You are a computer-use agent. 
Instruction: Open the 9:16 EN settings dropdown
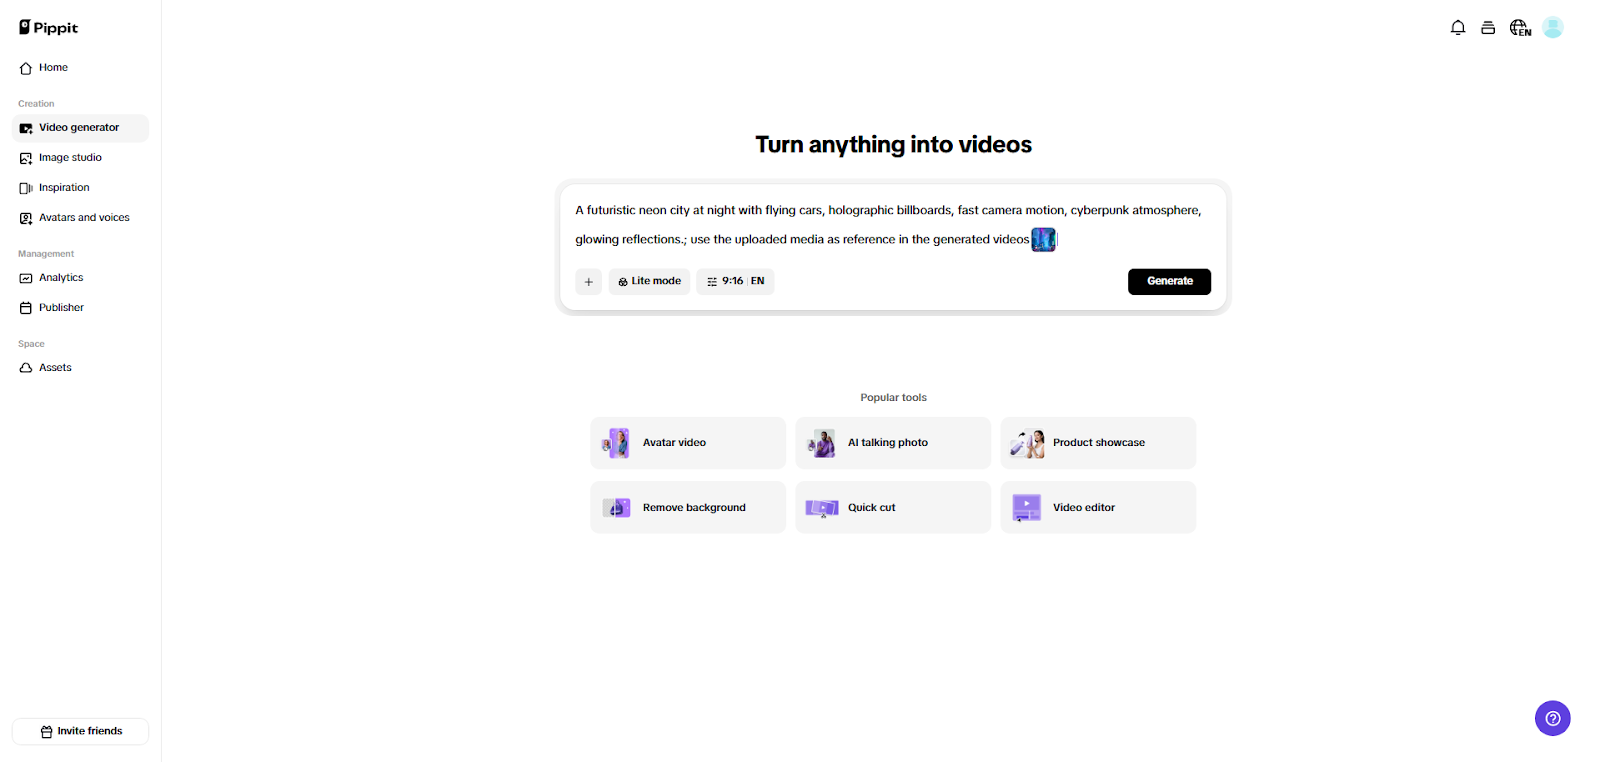(735, 282)
